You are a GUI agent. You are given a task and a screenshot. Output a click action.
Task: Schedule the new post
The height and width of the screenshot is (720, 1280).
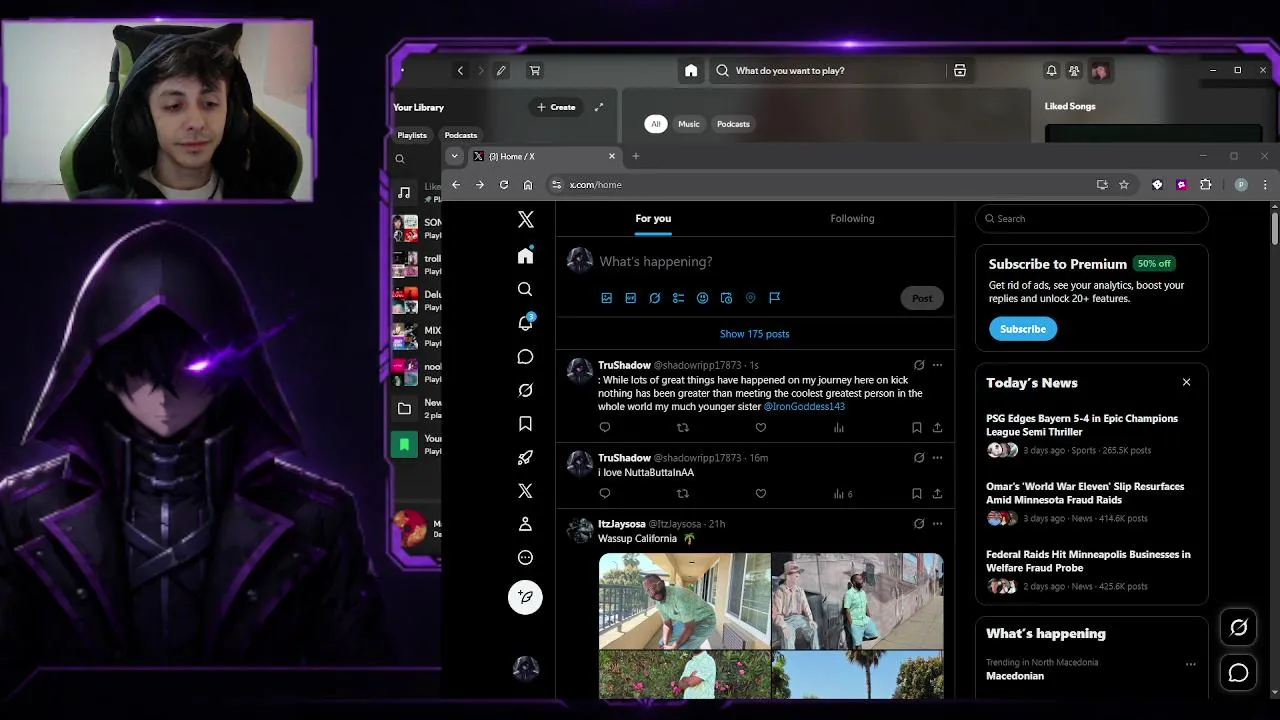tap(726, 298)
